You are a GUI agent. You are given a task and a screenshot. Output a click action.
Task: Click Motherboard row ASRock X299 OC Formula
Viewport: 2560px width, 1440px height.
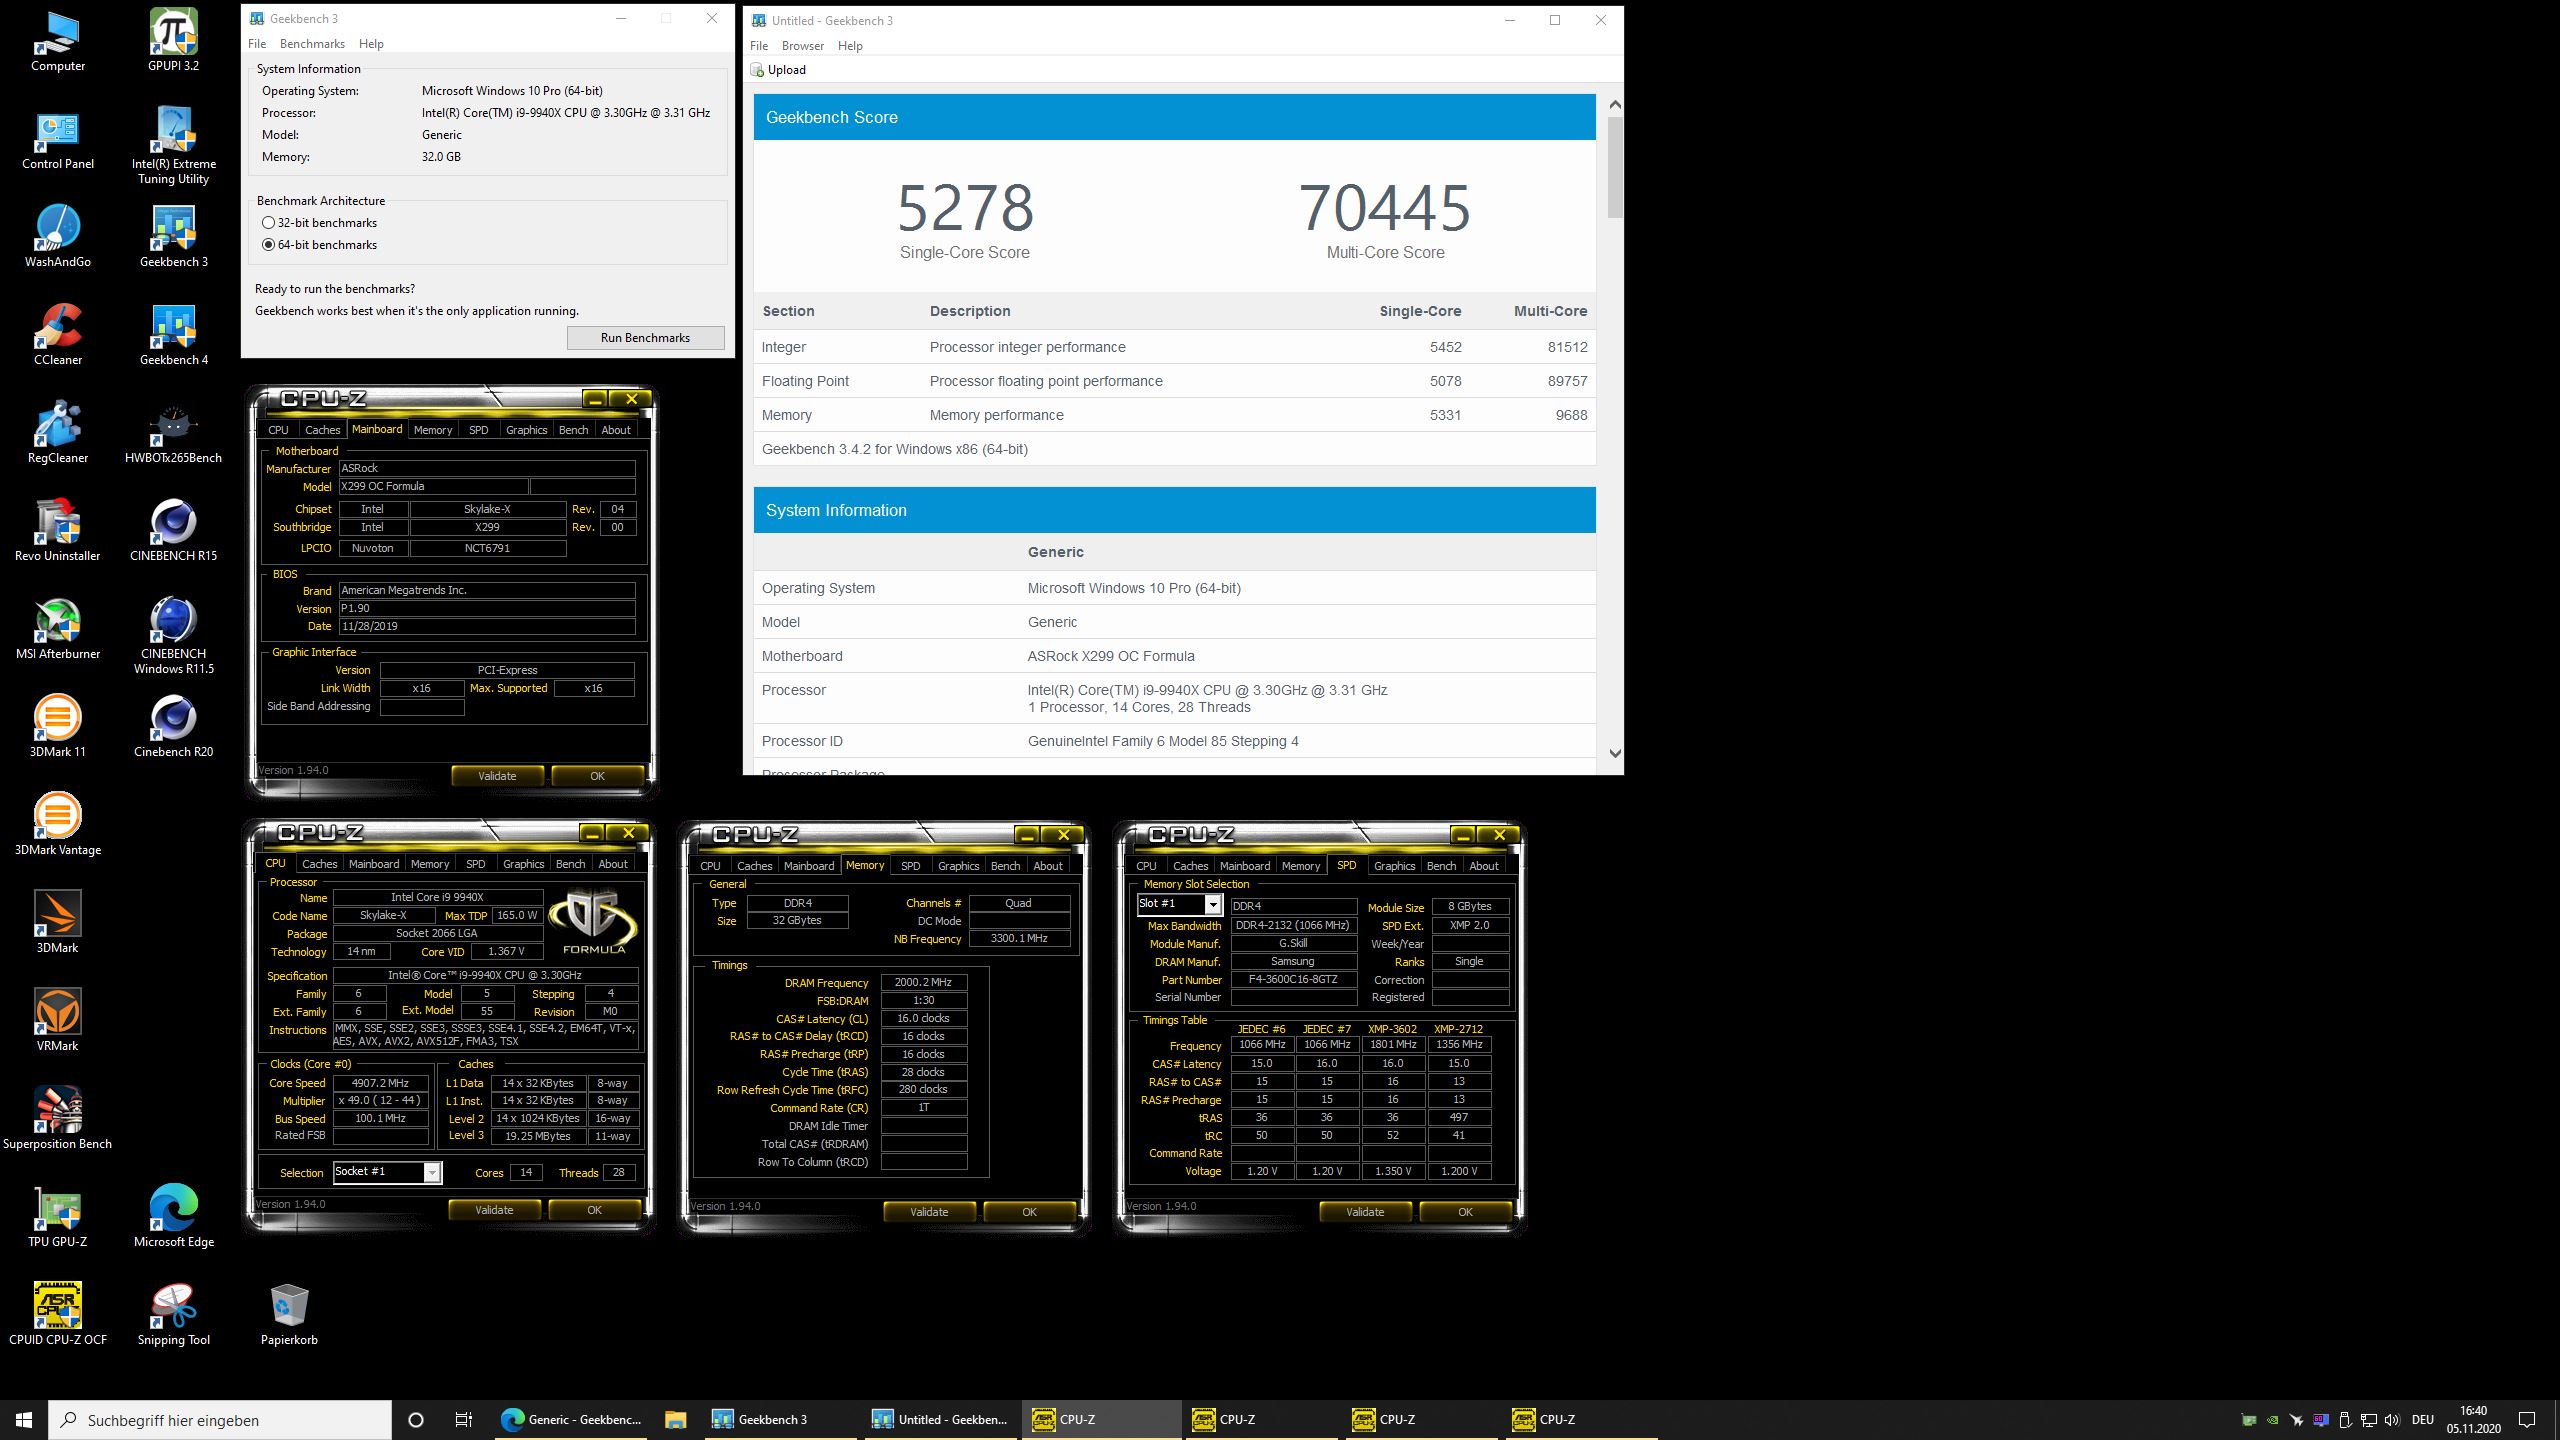tap(1174, 656)
